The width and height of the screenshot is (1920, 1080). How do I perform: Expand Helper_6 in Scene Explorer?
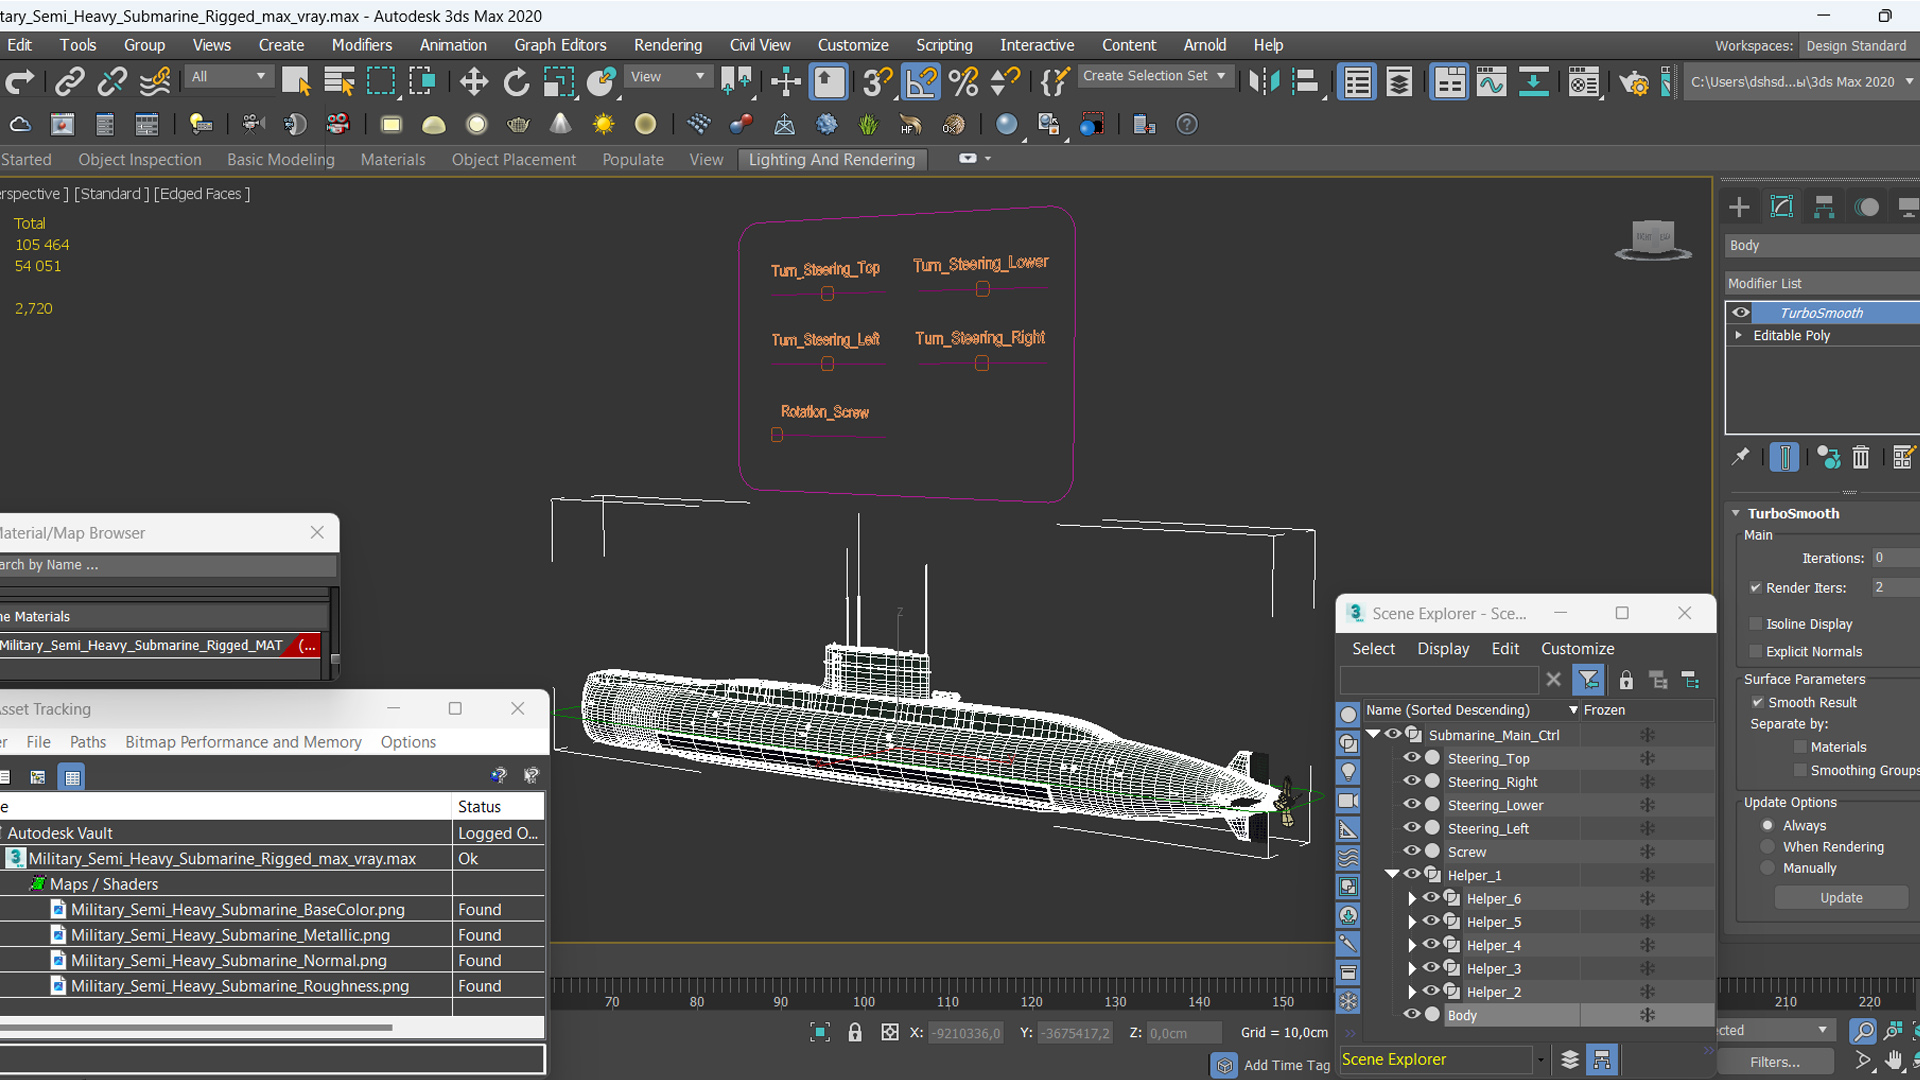click(1412, 899)
